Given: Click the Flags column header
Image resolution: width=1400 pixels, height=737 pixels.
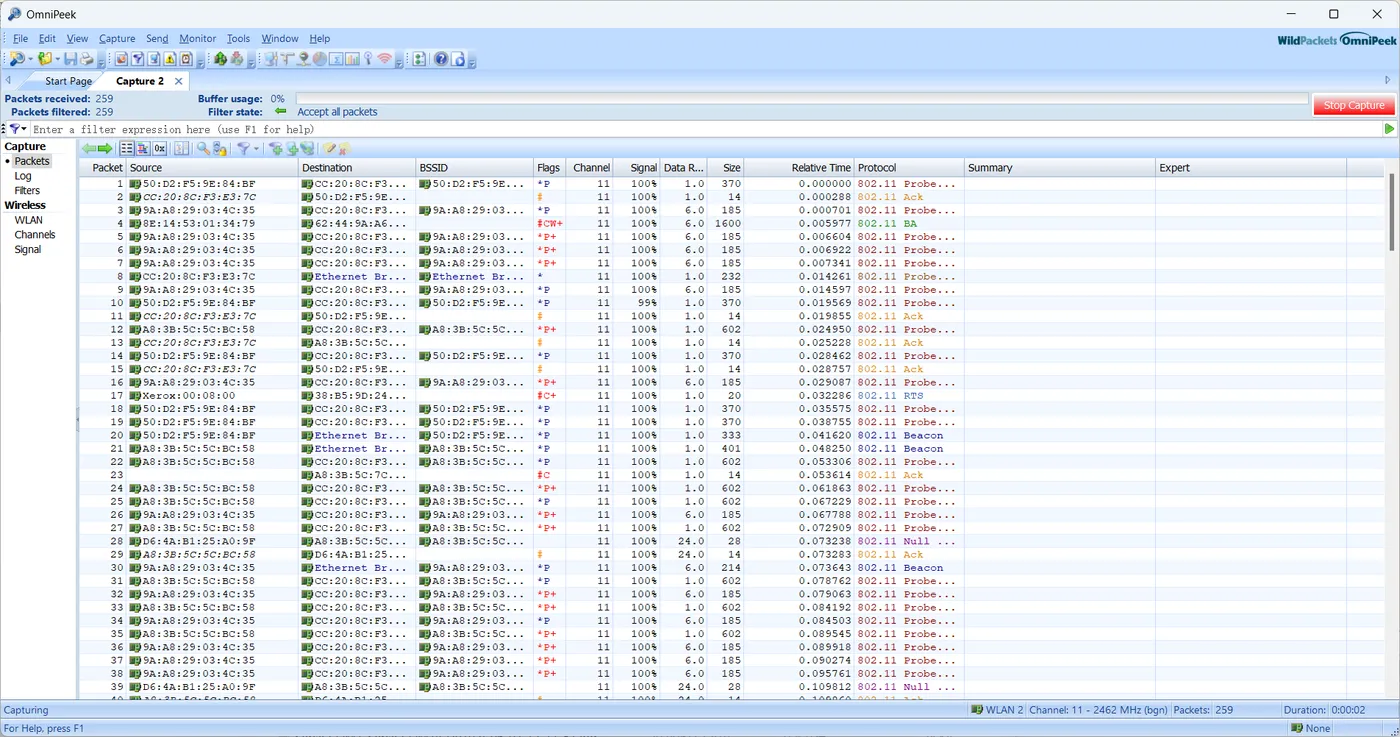Looking at the screenshot, I should [x=550, y=168].
